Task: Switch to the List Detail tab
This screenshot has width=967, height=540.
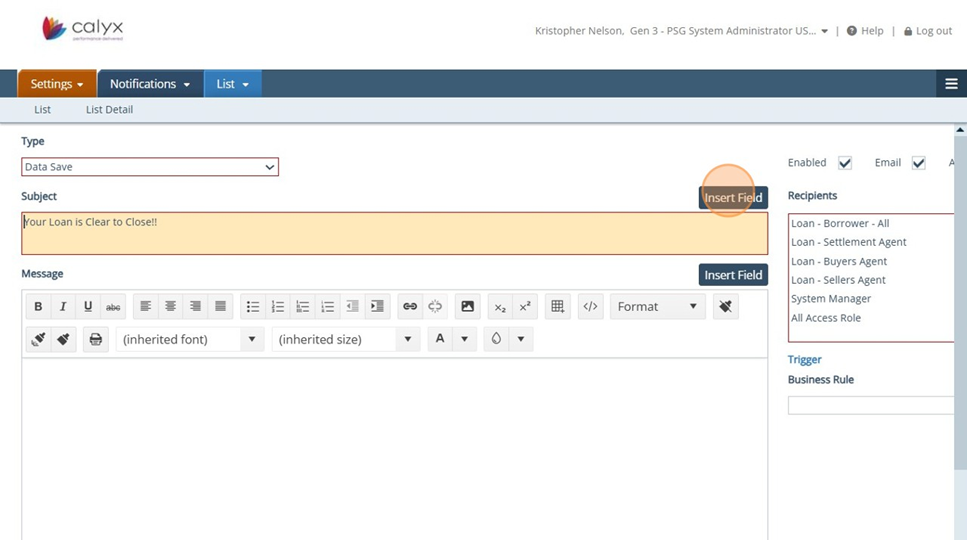Action: point(109,110)
